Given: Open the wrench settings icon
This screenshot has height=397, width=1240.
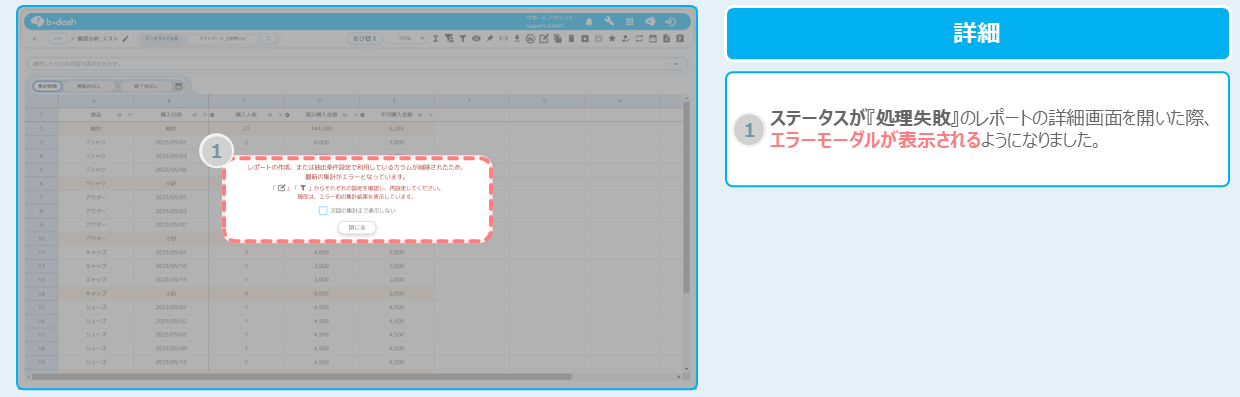Looking at the screenshot, I should click(x=609, y=21).
